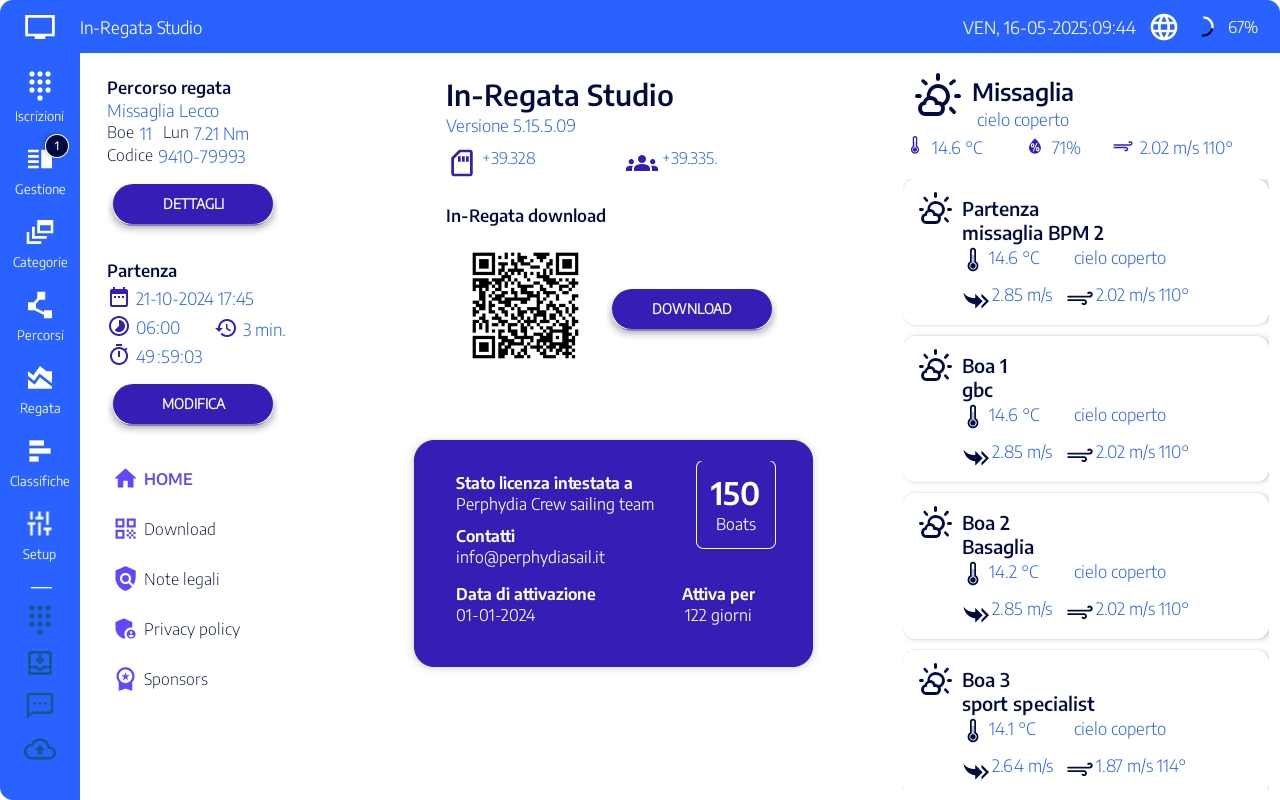
Task: Open the chat message icon in sidebar
Action: 40,706
